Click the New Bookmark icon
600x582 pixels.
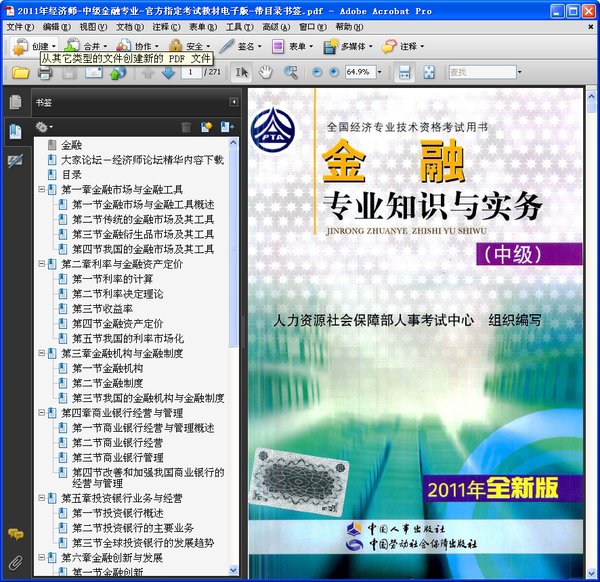[207, 127]
